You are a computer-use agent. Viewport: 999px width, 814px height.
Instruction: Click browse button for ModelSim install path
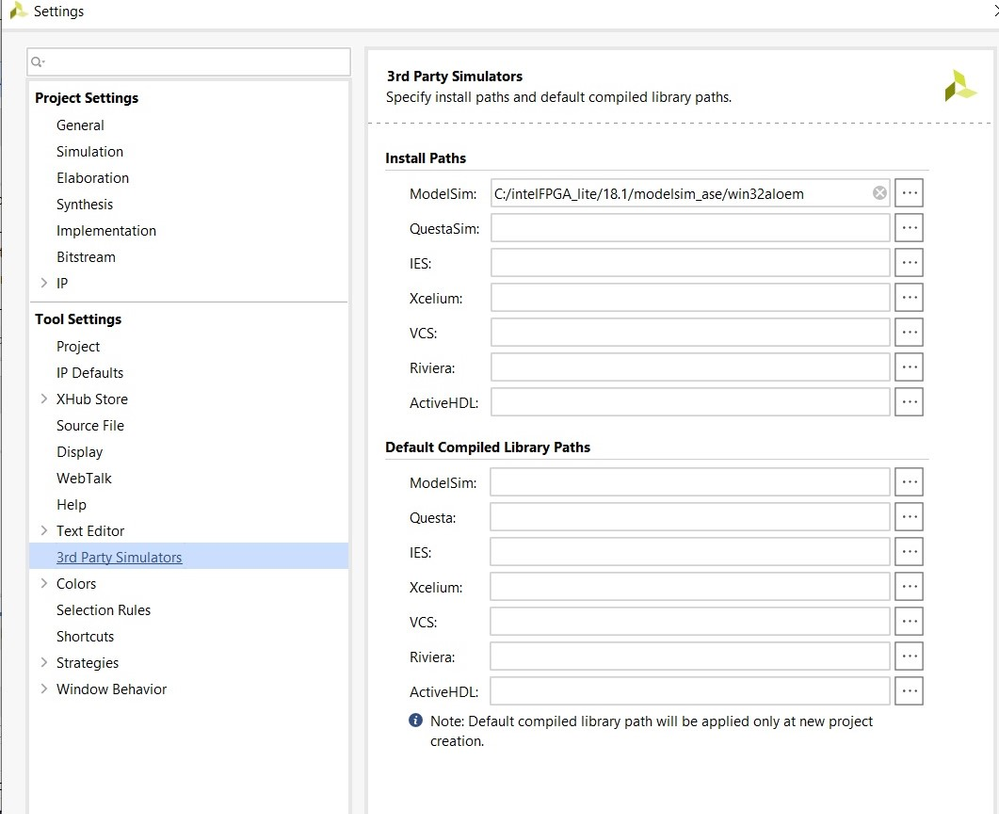pyautogui.click(x=909, y=193)
